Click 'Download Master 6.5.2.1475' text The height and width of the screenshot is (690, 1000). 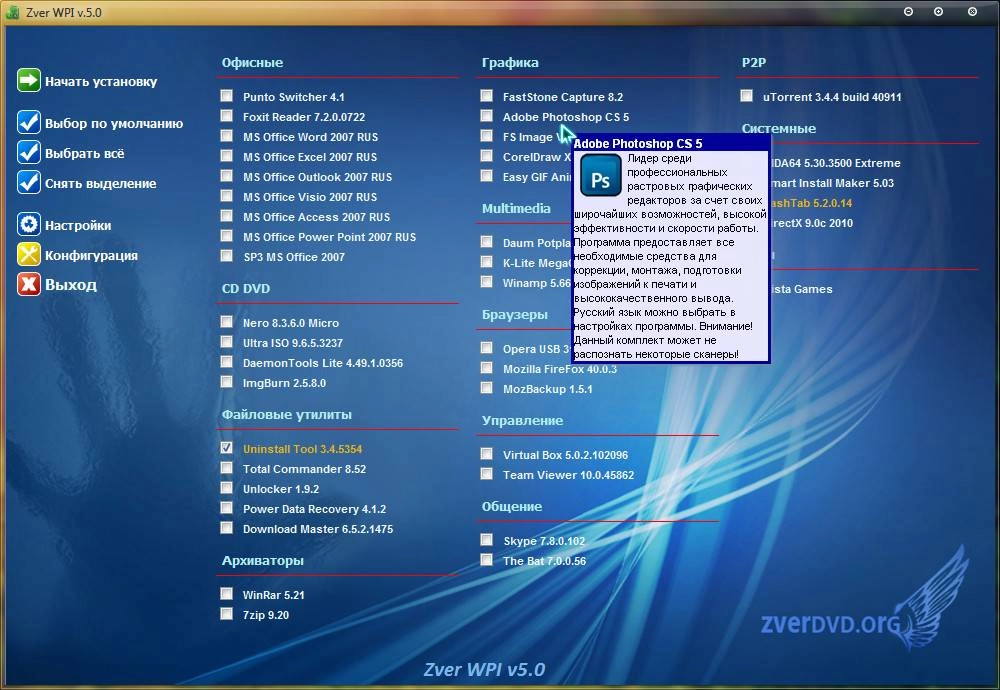point(318,529)
